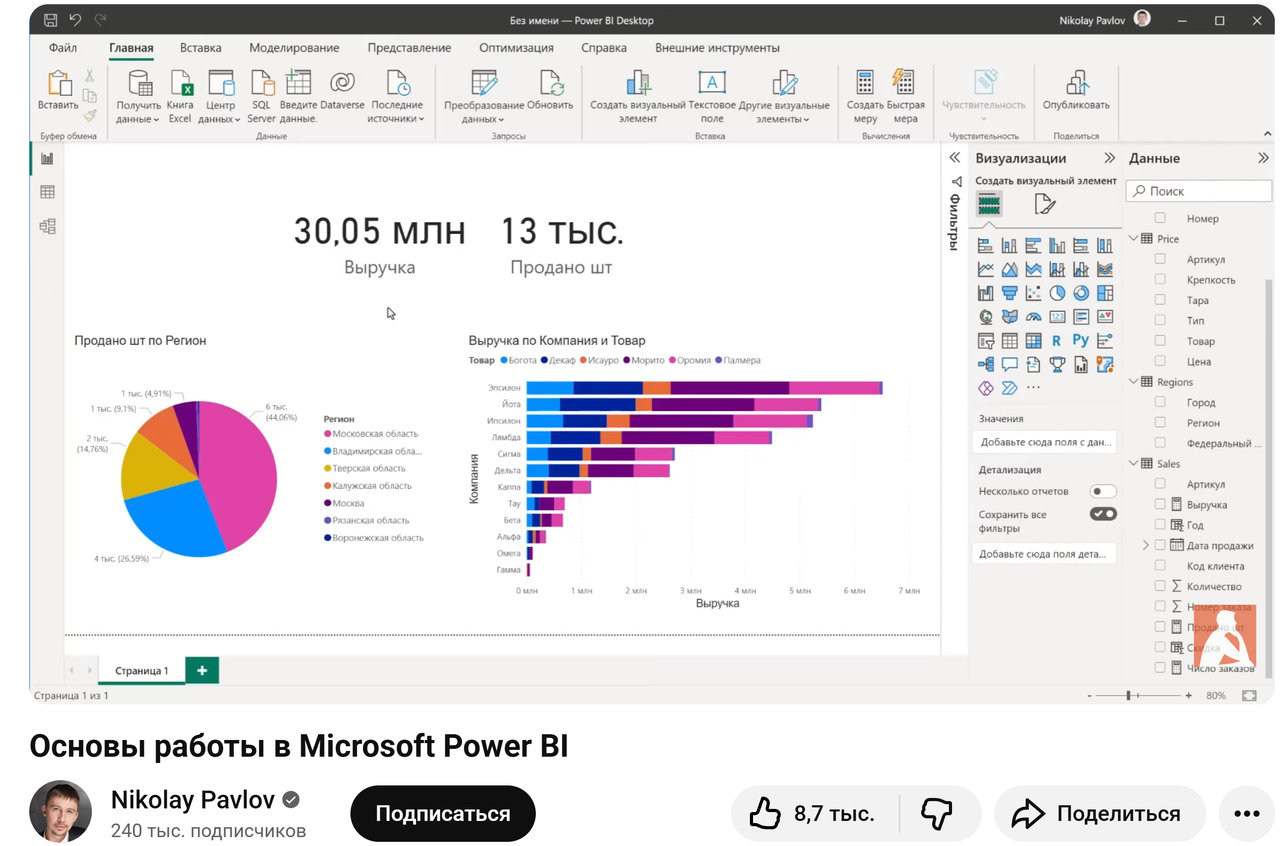Check the Товар field under Price
This screenshot has width=1280, height=846.
[1160, 341]
